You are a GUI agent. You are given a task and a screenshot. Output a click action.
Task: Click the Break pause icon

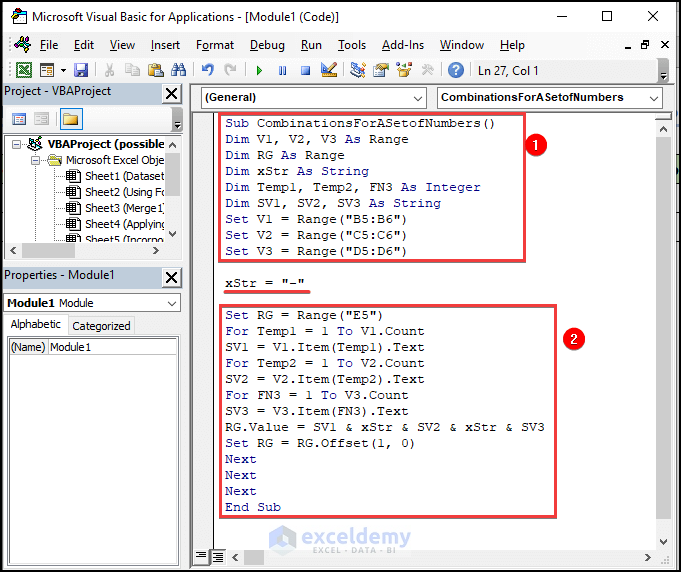282,70
